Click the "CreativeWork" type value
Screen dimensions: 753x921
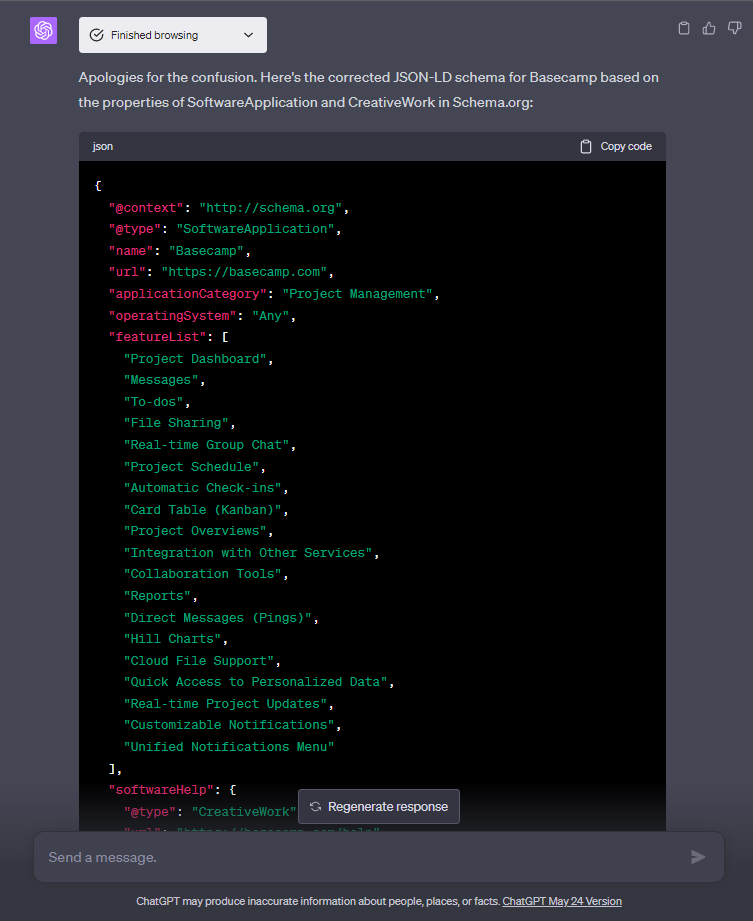[x=244, y=812]
